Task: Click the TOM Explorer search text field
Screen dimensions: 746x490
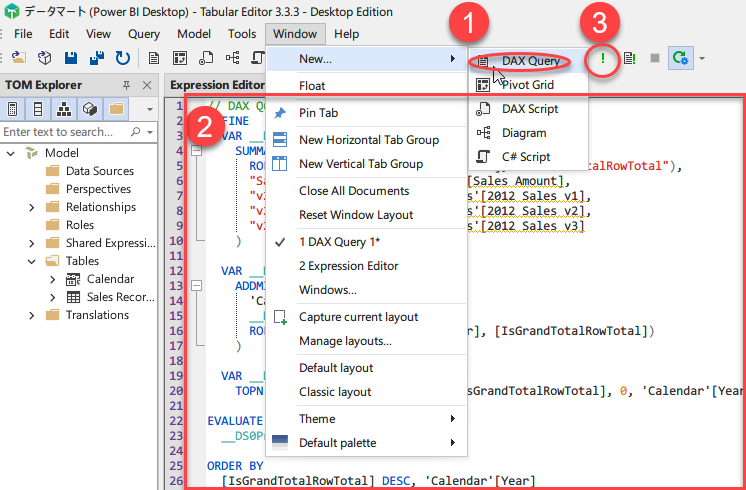Action: [64, 132]
